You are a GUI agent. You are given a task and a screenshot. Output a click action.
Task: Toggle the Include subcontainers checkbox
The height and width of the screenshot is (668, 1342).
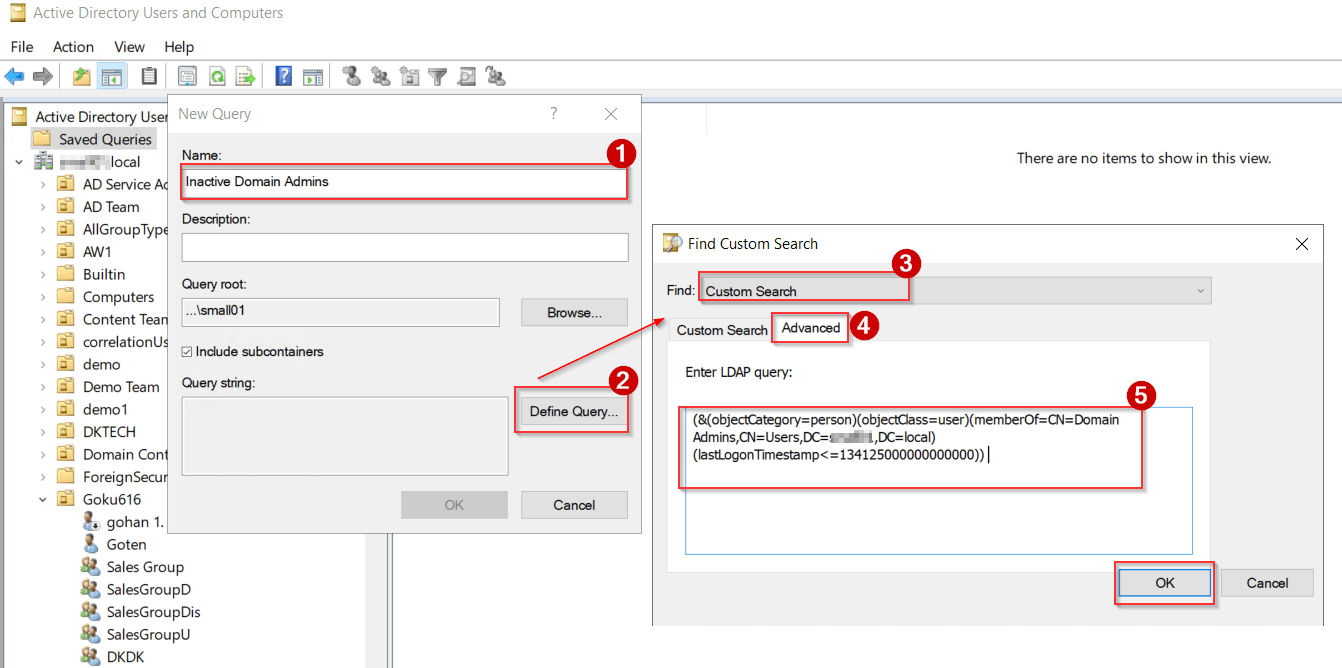(x=187, y=352)
